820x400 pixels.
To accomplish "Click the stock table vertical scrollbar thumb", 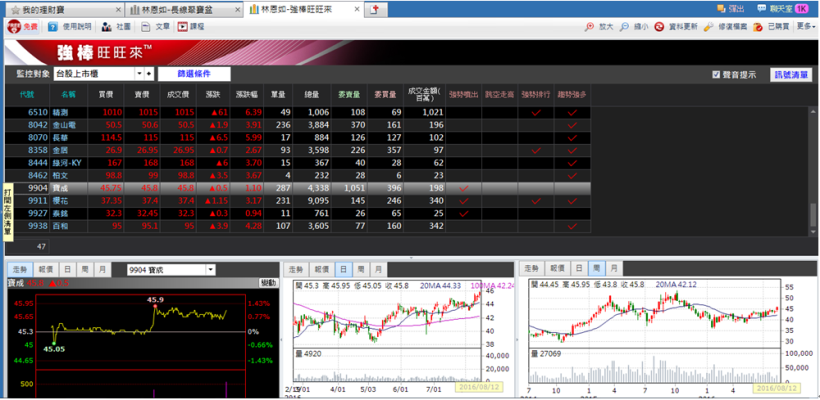I will 813,214.
